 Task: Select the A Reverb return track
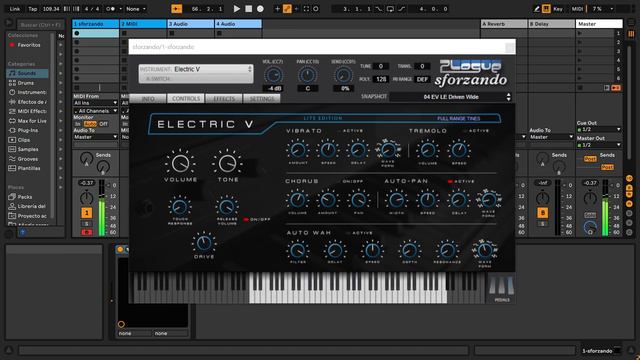click(504, 24)
